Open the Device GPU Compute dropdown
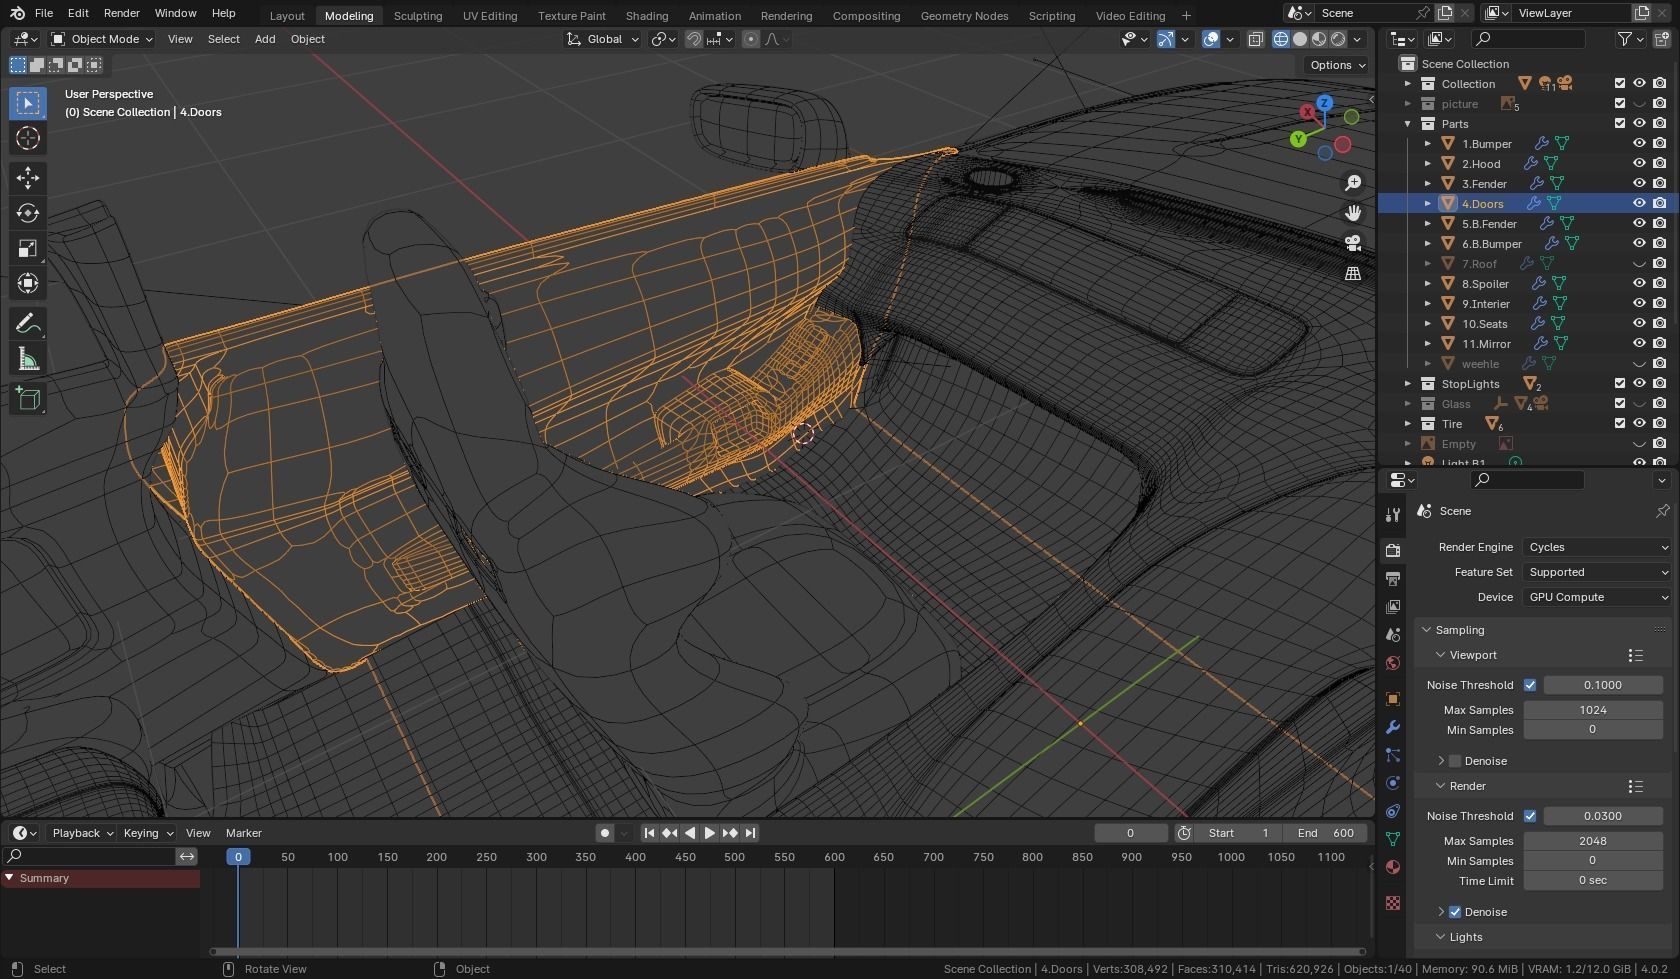The height and width of the screenshot is (979, 1680). 1597,597
